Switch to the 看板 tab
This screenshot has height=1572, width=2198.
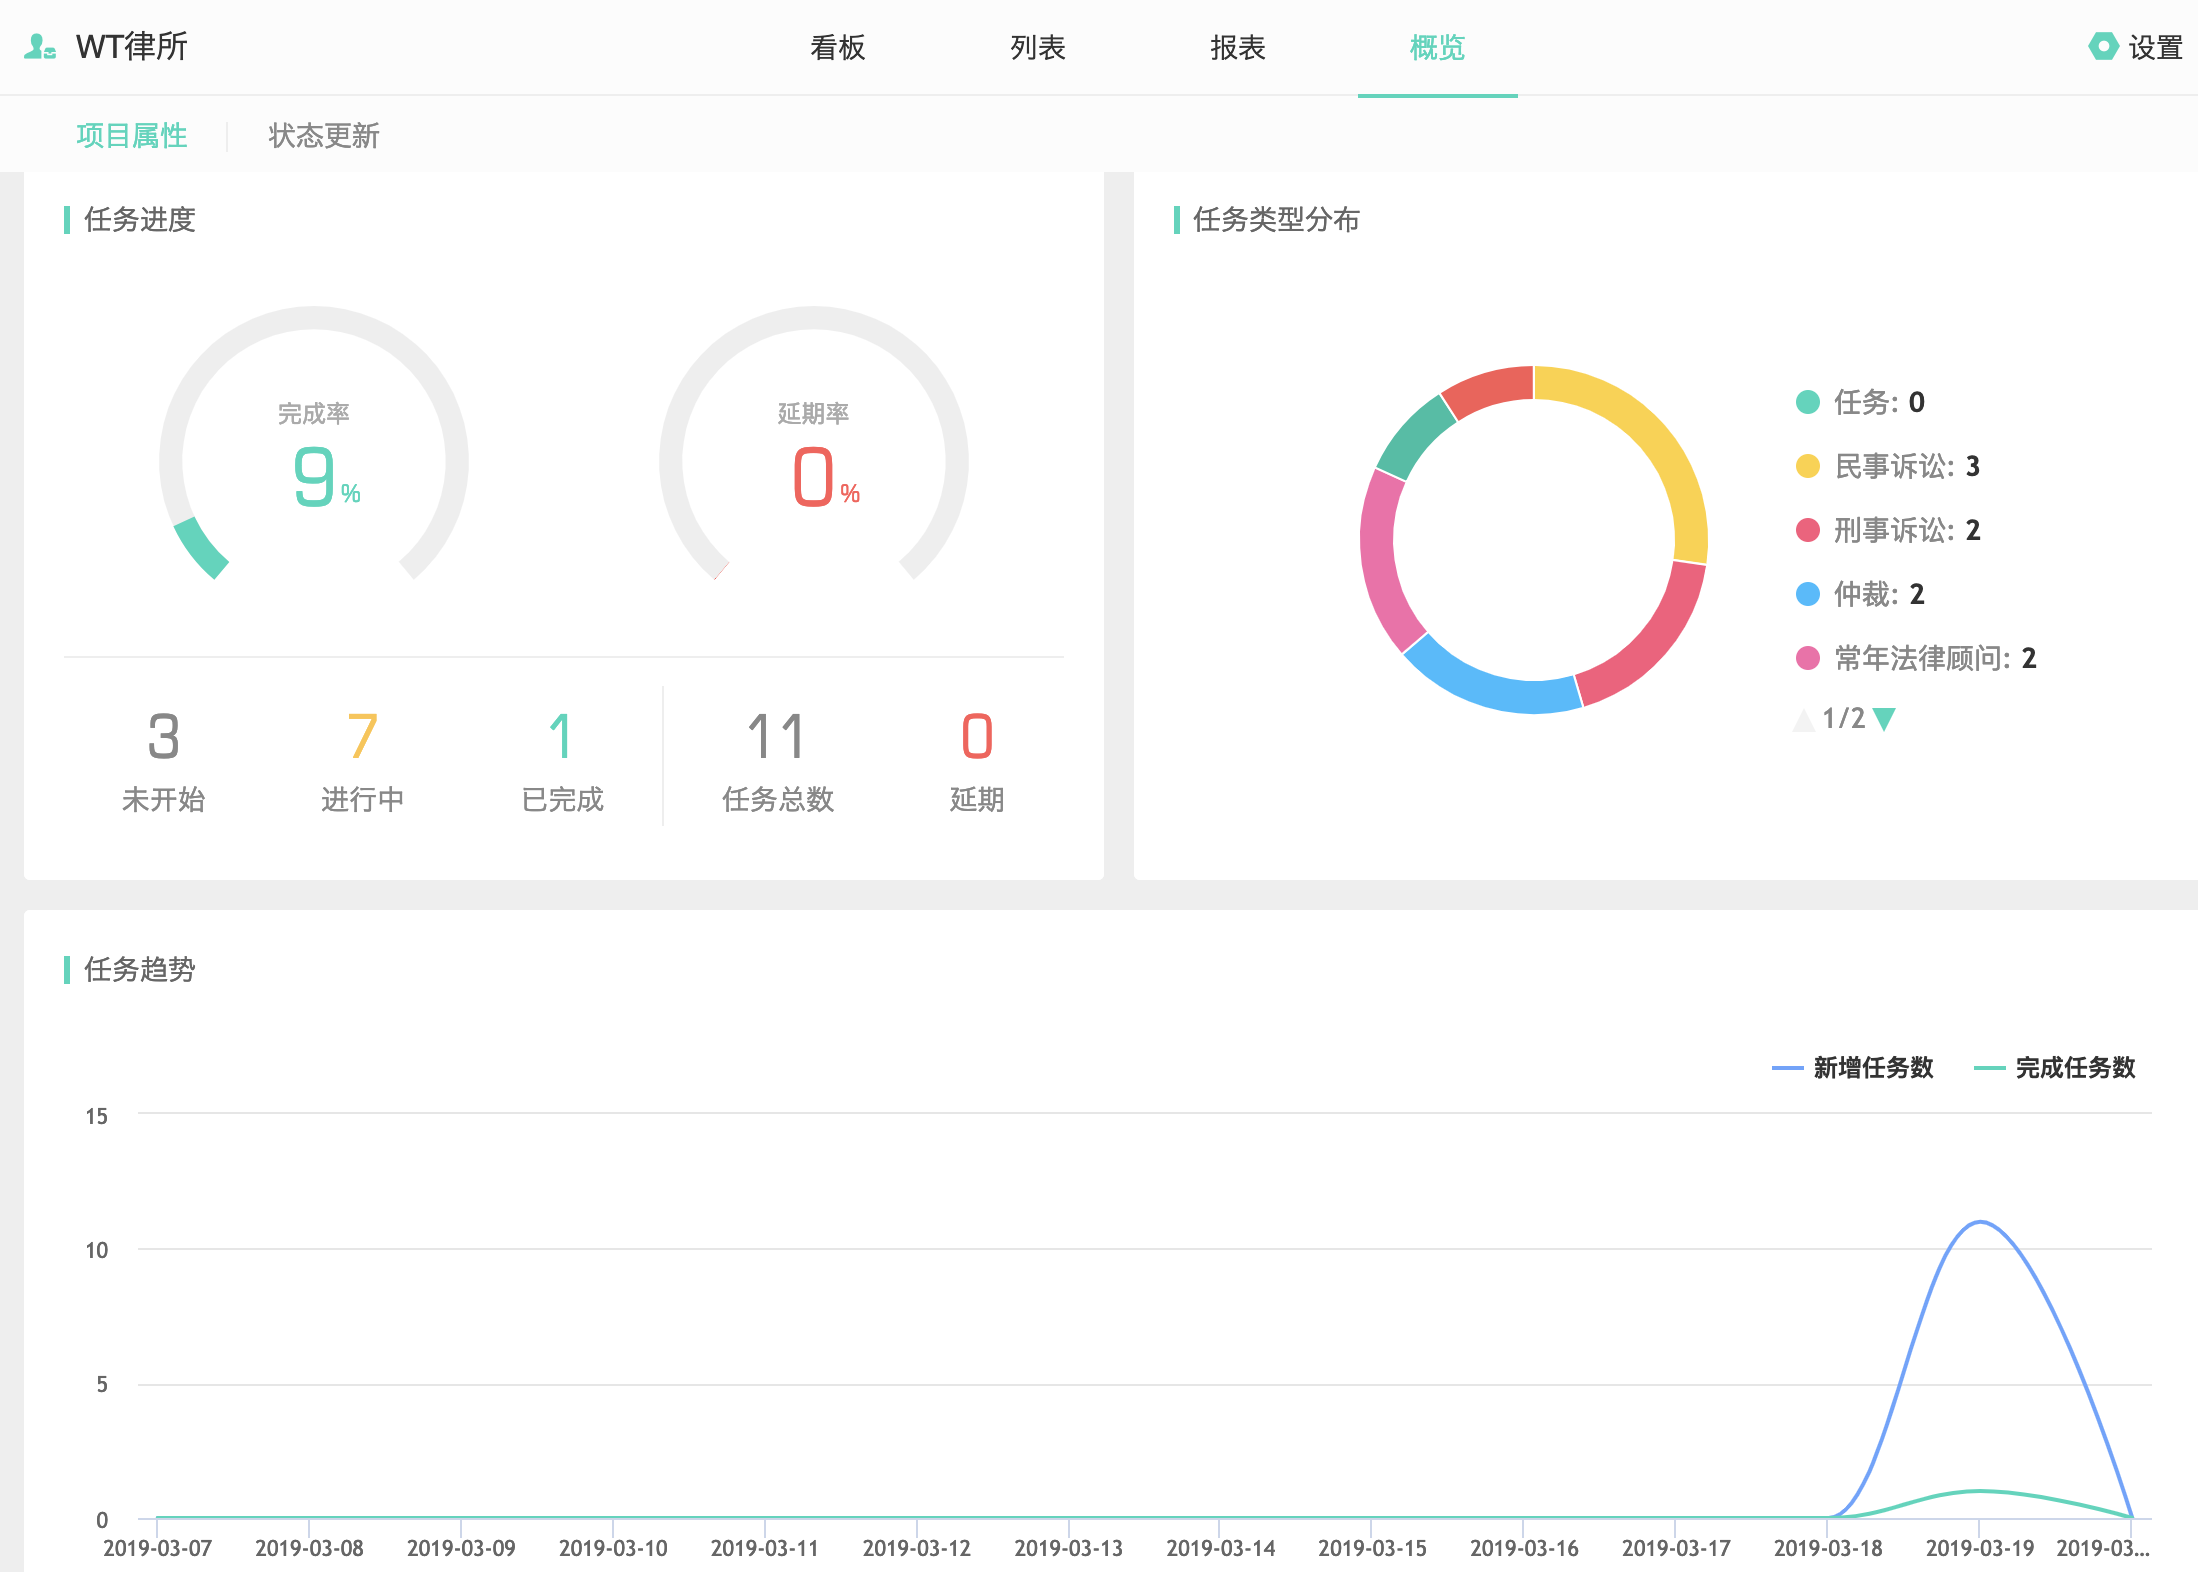[838, 47]
